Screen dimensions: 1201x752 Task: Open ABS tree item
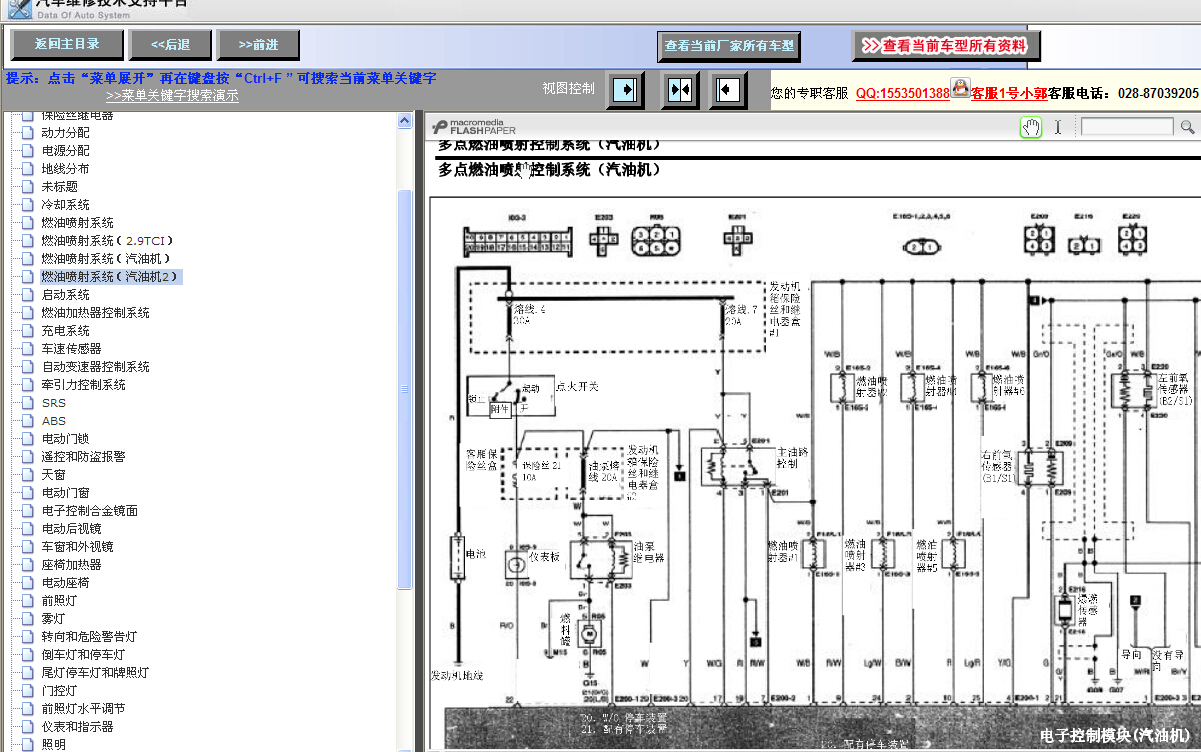(x=54, y=421)
